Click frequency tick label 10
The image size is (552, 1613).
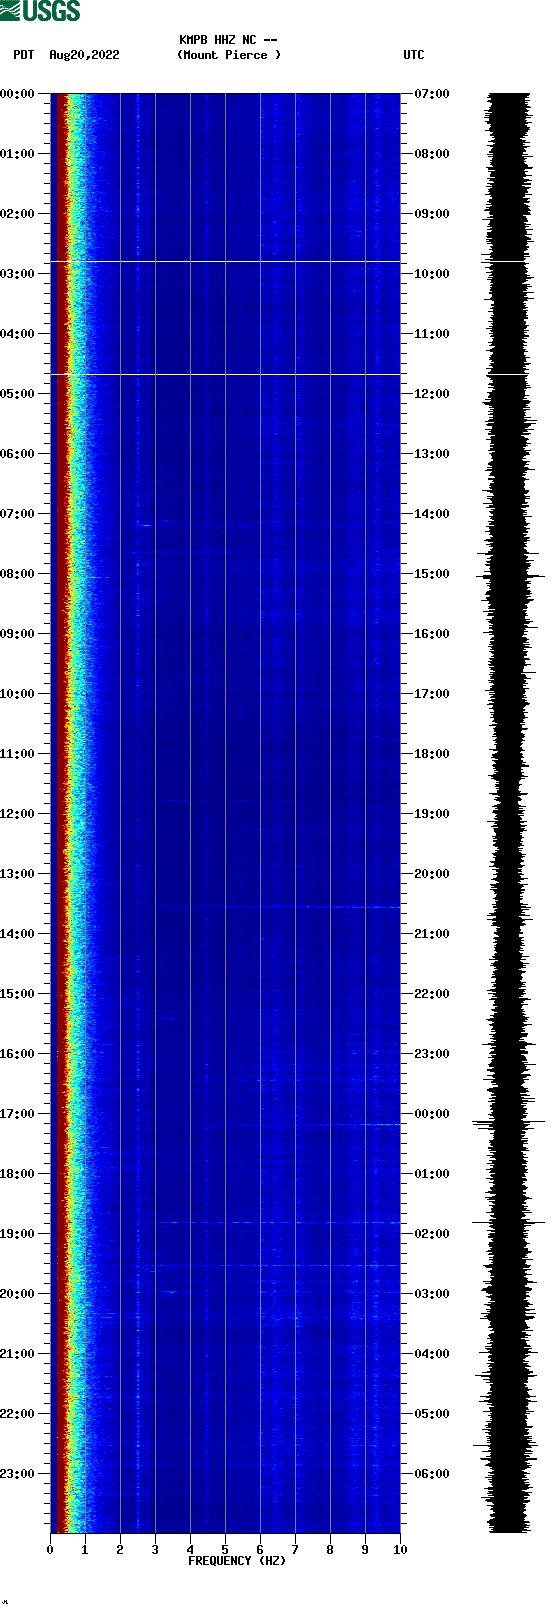[400, 1550]
